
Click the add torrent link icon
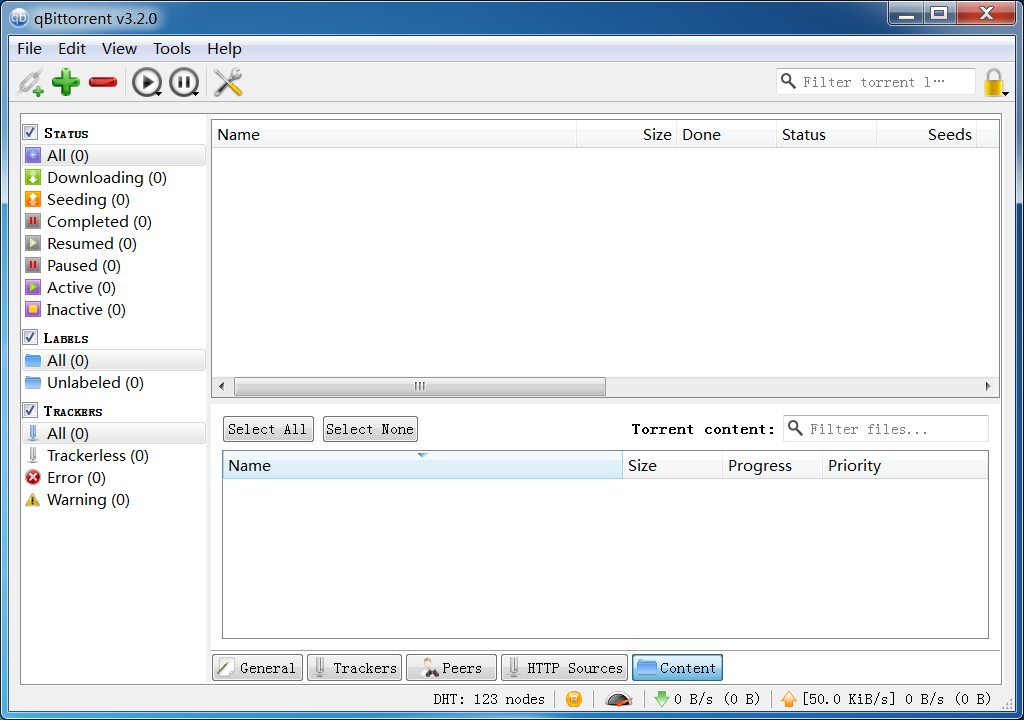coord(31,83)
